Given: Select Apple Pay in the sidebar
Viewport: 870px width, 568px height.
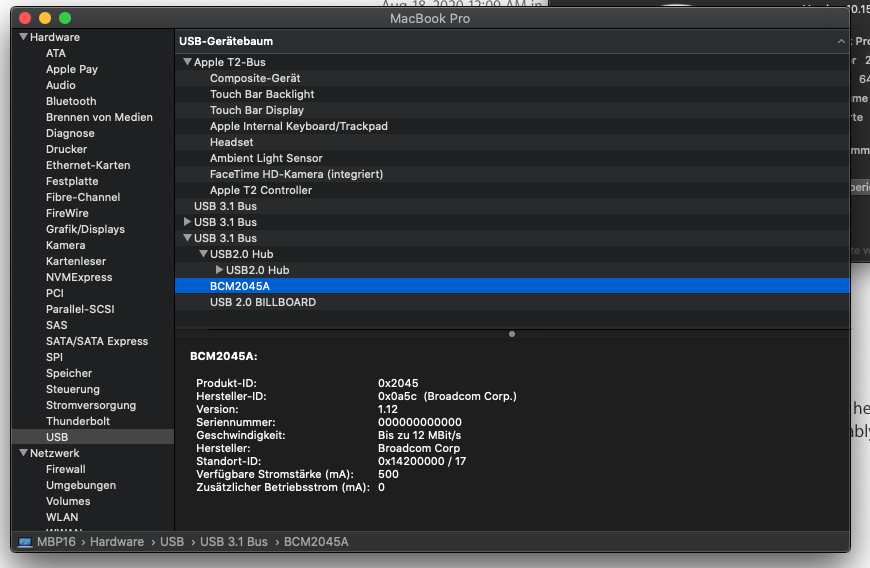Looking at the screenshot, I should coord(72,69).
